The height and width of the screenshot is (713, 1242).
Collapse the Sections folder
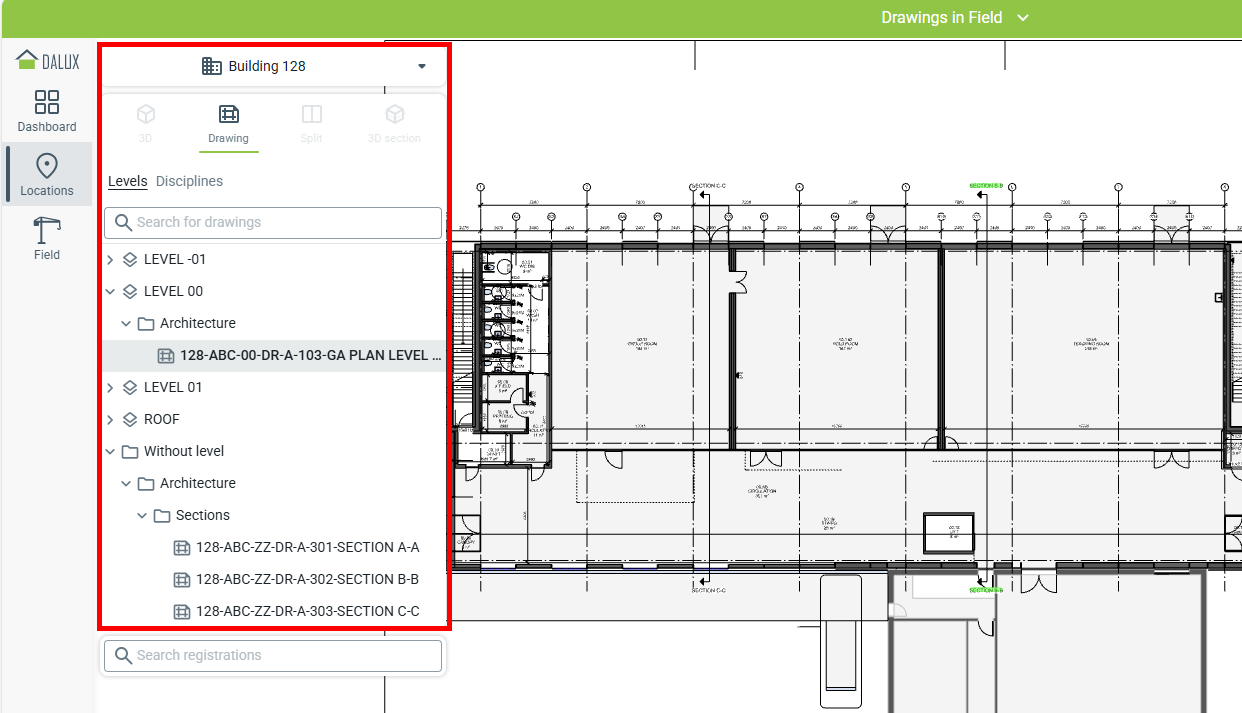pyautogui.click(x=142, y=516)
